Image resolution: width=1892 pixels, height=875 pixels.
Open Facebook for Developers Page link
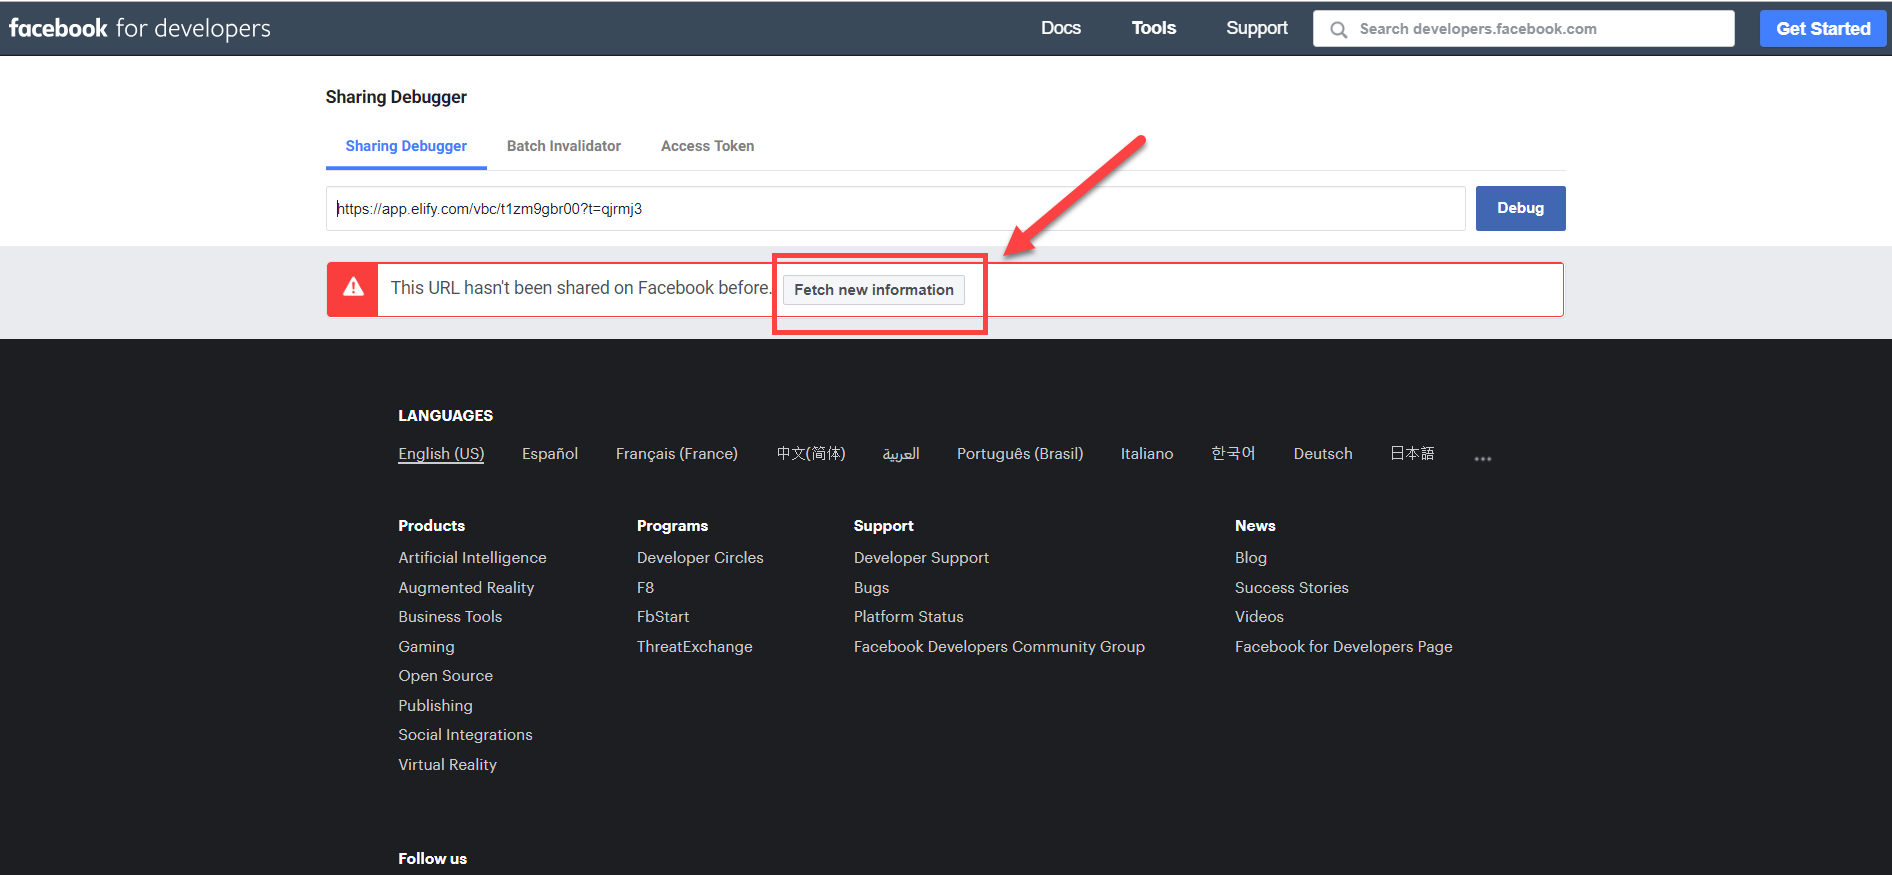click(x=1343, y=647)
